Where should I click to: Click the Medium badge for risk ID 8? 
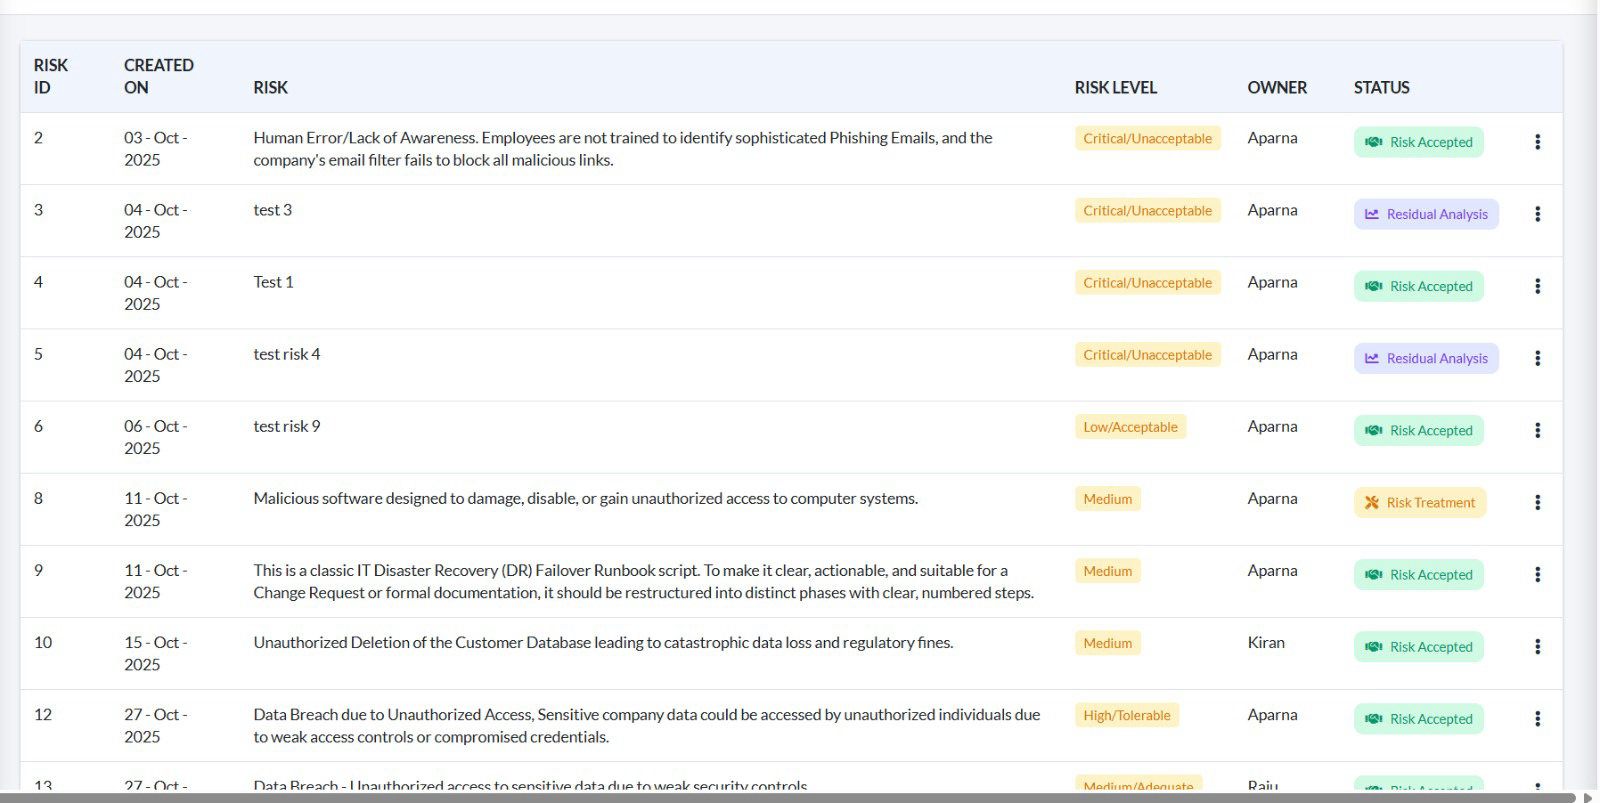1108,499
